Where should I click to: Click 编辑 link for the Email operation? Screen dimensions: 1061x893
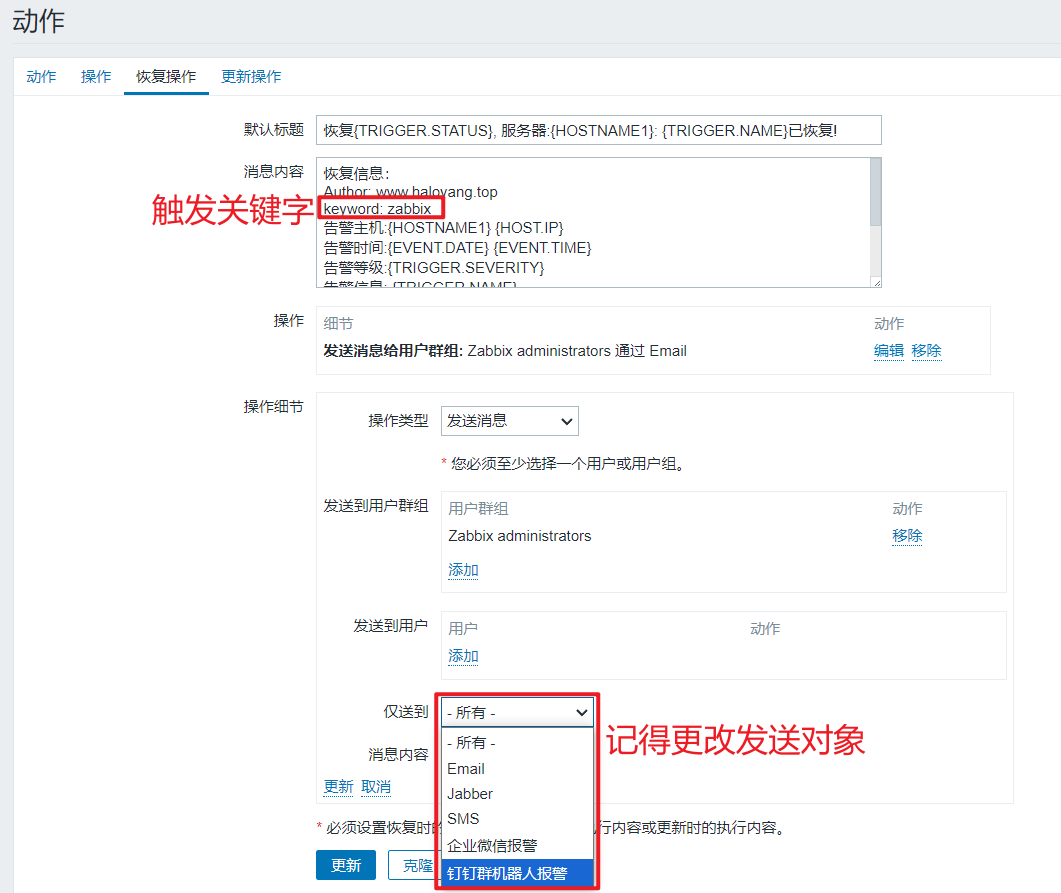tap(888, 350)
